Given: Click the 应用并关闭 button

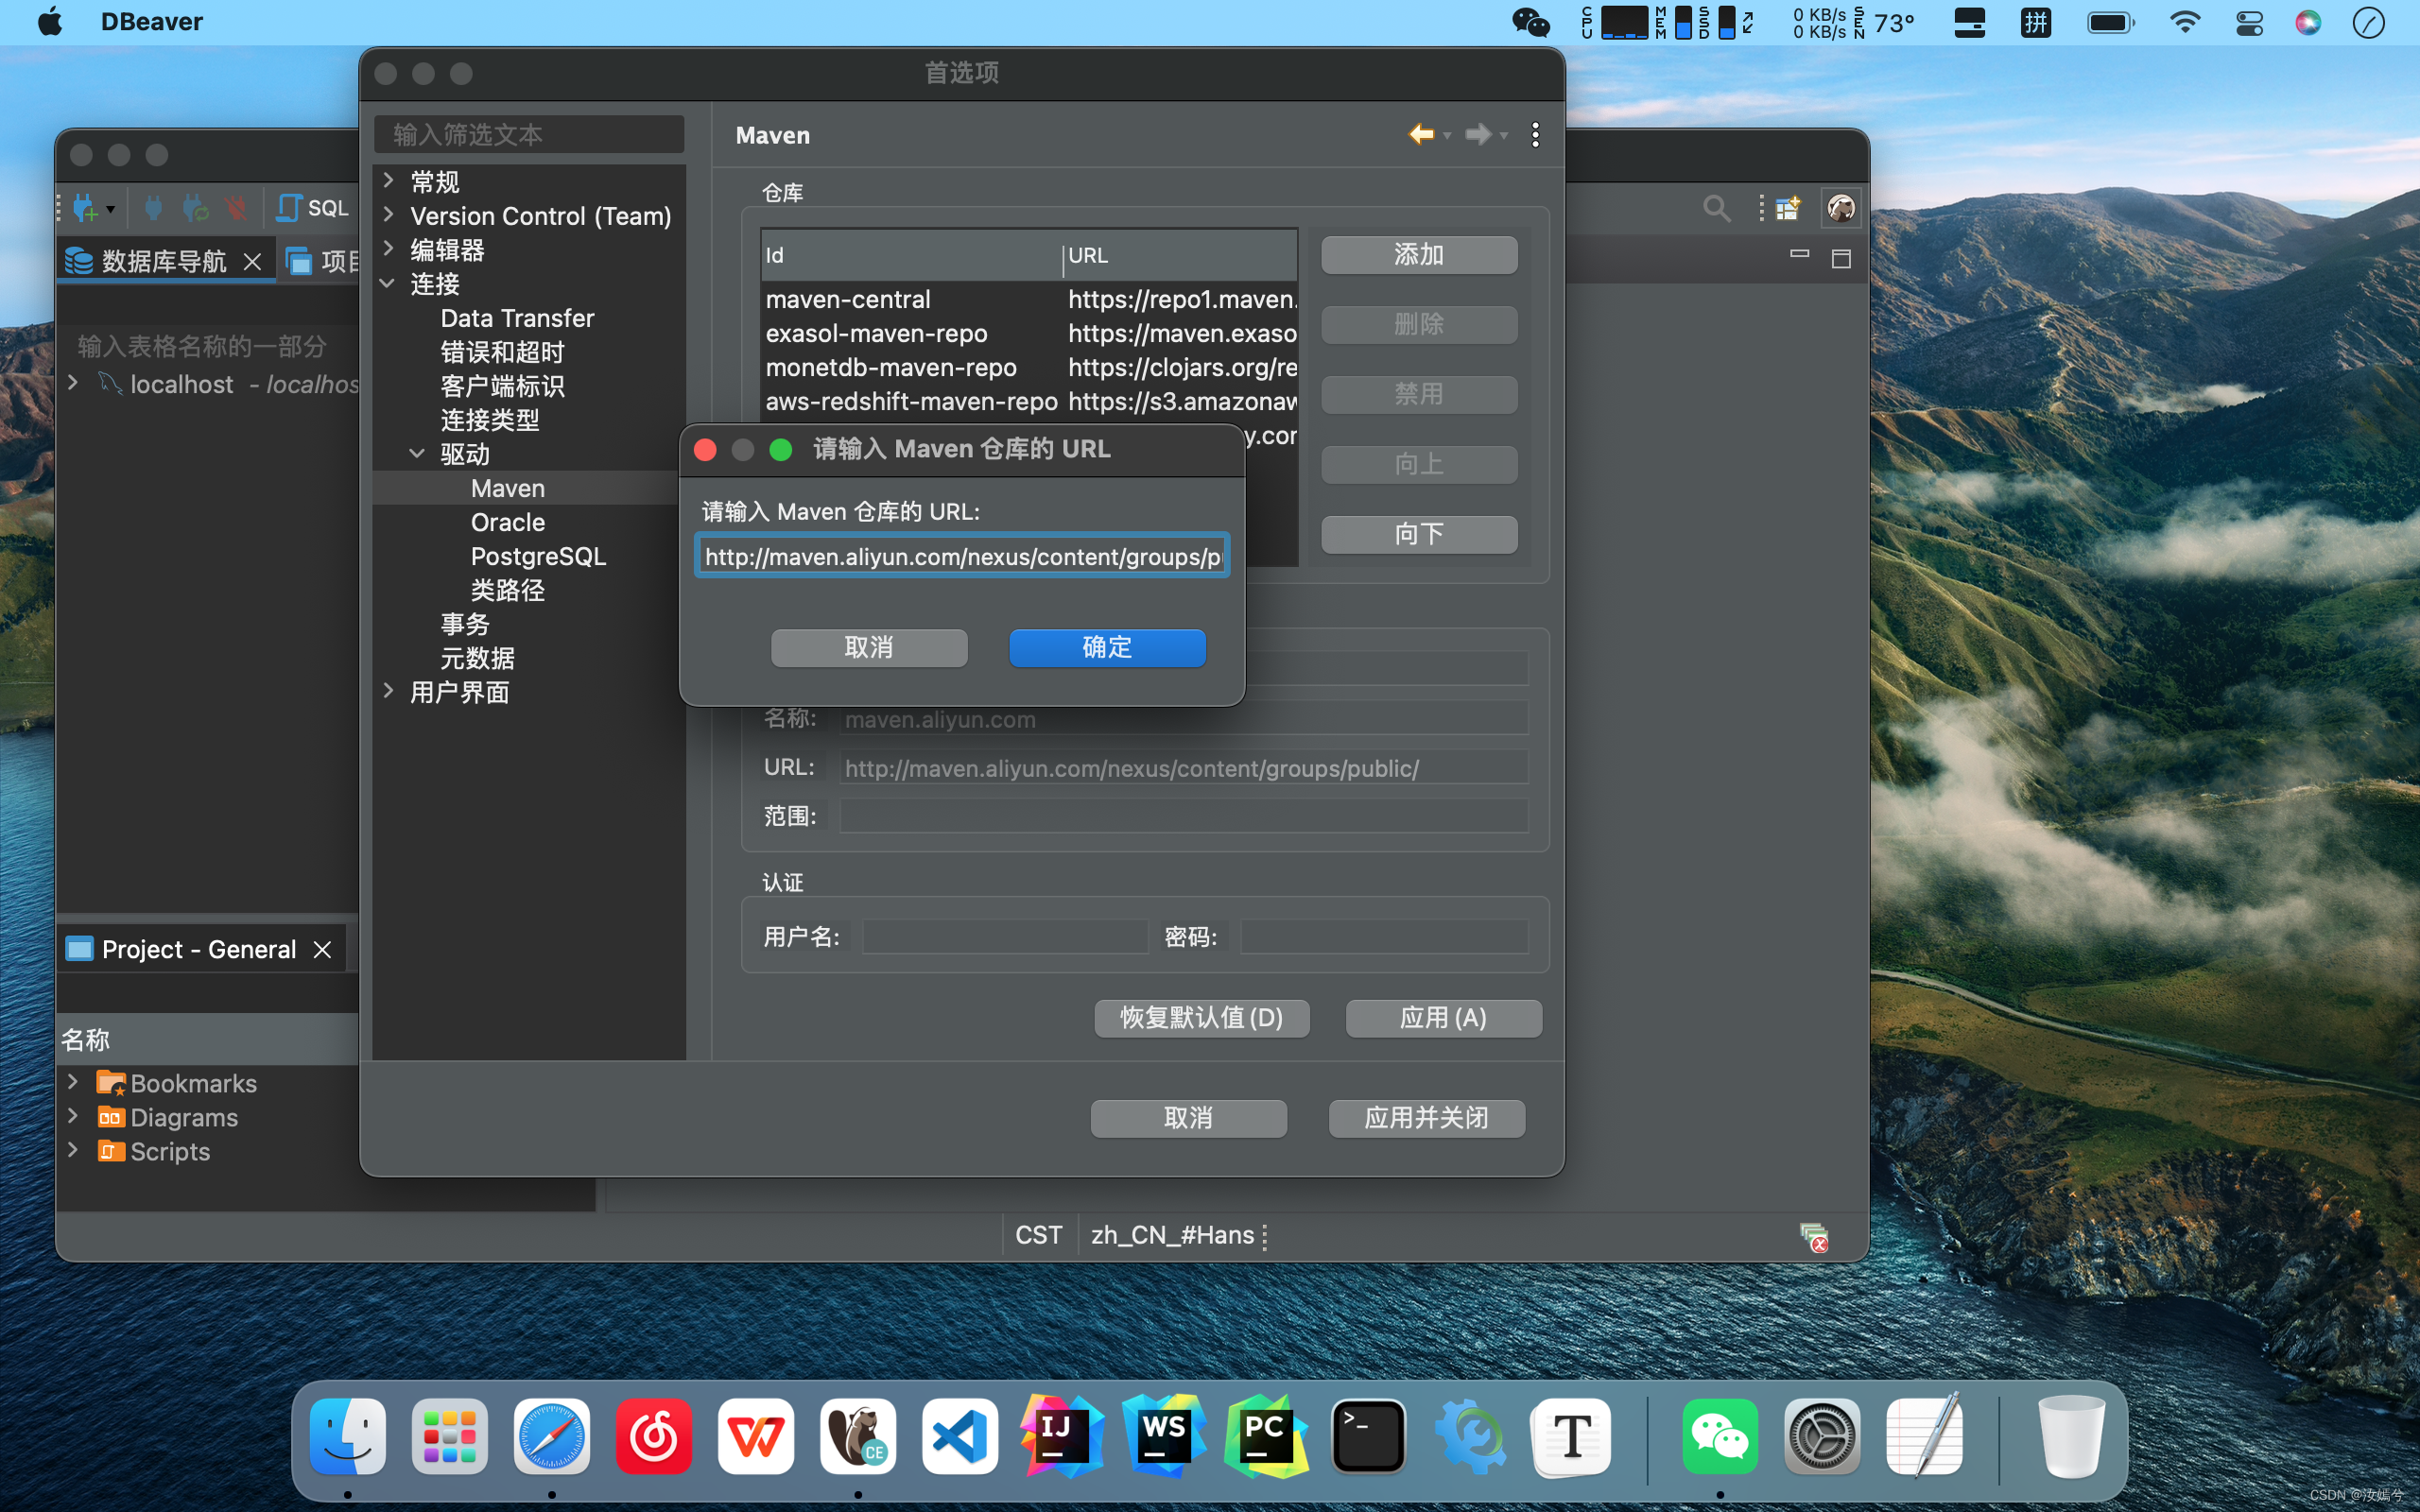Looking at the screenshot, I should point(1427,1119).
